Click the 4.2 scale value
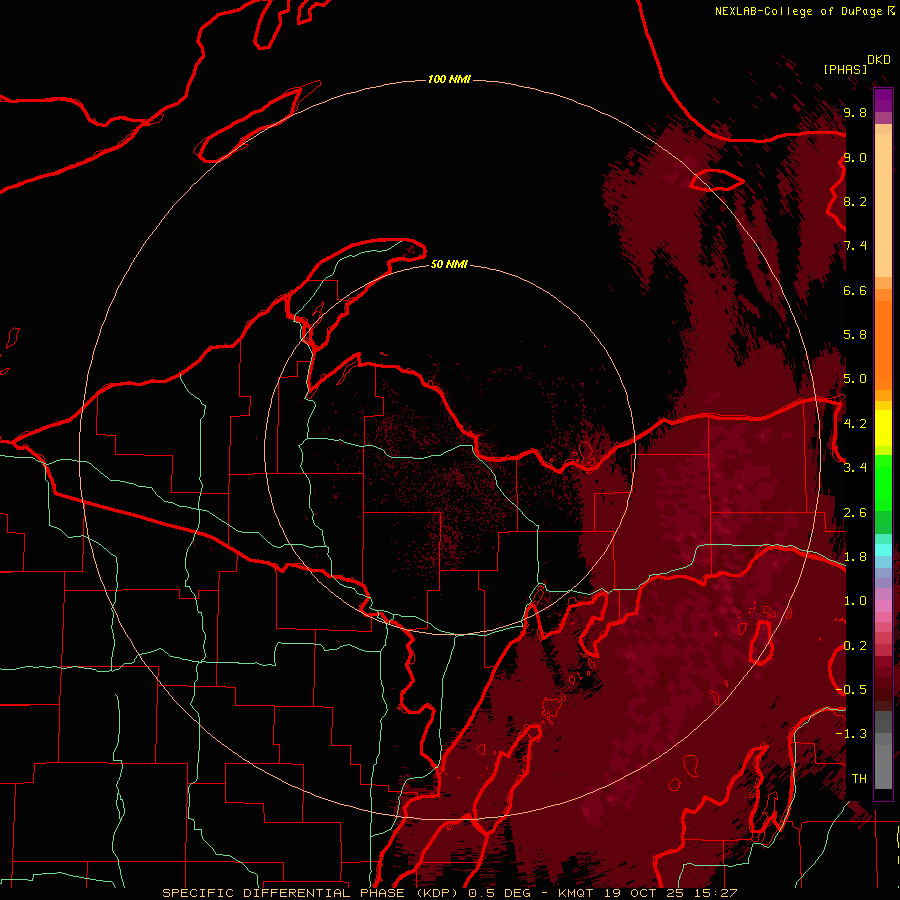The height and width of the screenshot is (900, 900). [x=855, y=424]
